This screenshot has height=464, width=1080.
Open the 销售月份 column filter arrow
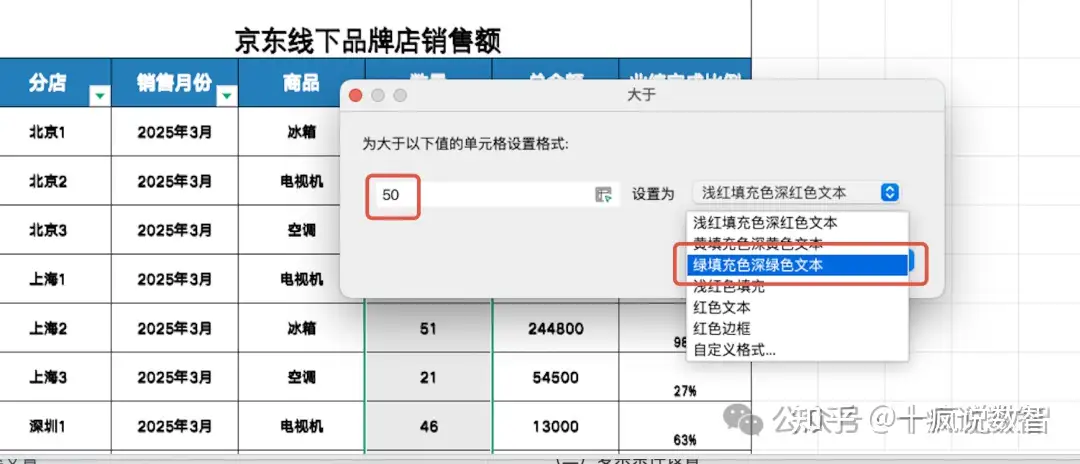(x=227, y=96)
